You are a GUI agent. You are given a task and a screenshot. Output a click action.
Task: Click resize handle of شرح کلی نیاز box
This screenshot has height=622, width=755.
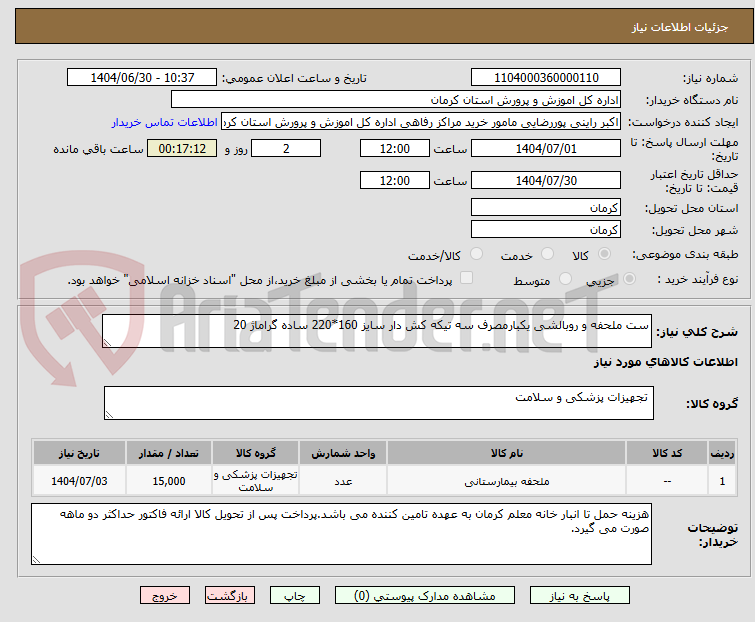(x=107, y=342)
